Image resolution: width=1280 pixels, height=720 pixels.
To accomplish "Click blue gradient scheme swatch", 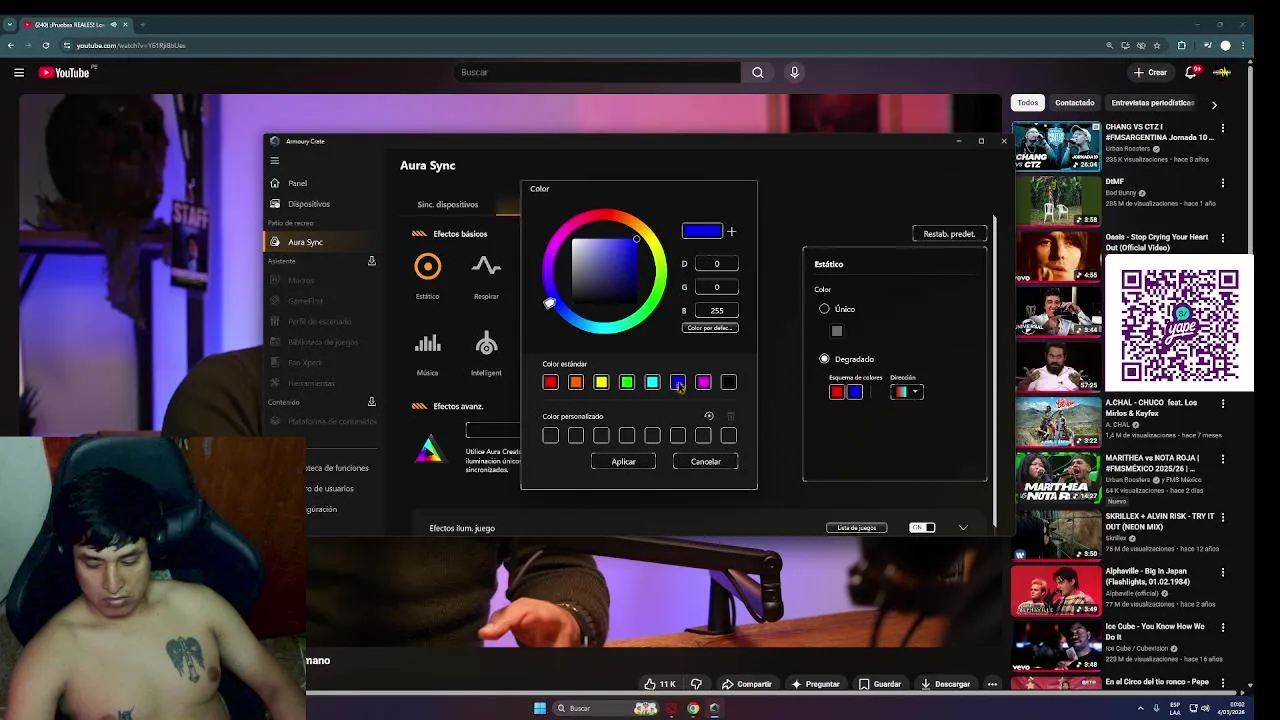I will [855, 392].
